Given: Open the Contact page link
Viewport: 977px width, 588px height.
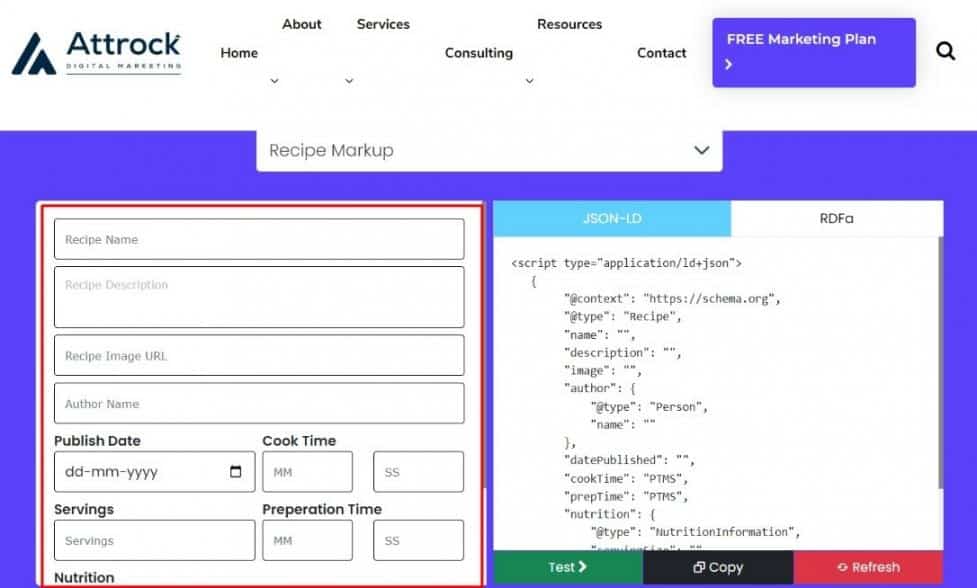Looking at the screenshot, I should tap(661, 53).
